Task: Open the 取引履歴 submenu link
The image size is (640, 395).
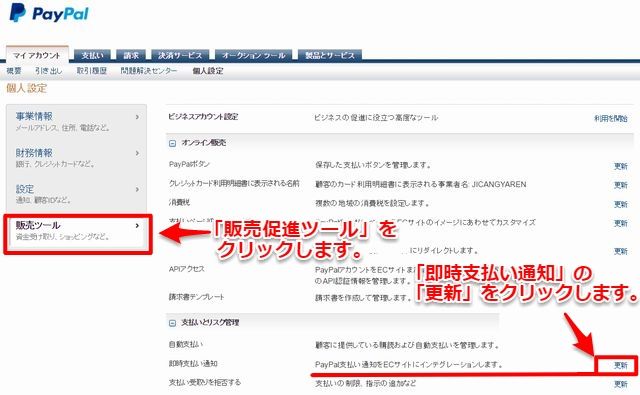Action: (x=91, y=71)
